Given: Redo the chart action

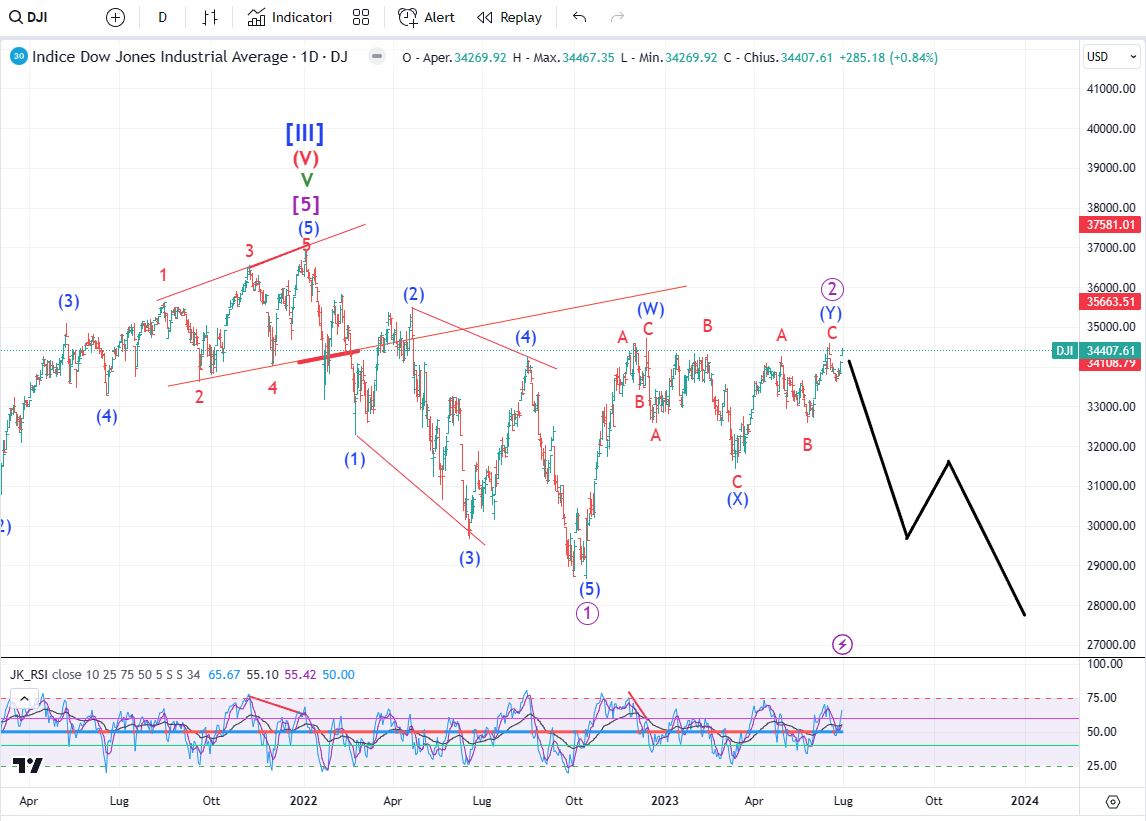Looking at the screenshot, I should point(618,17).
